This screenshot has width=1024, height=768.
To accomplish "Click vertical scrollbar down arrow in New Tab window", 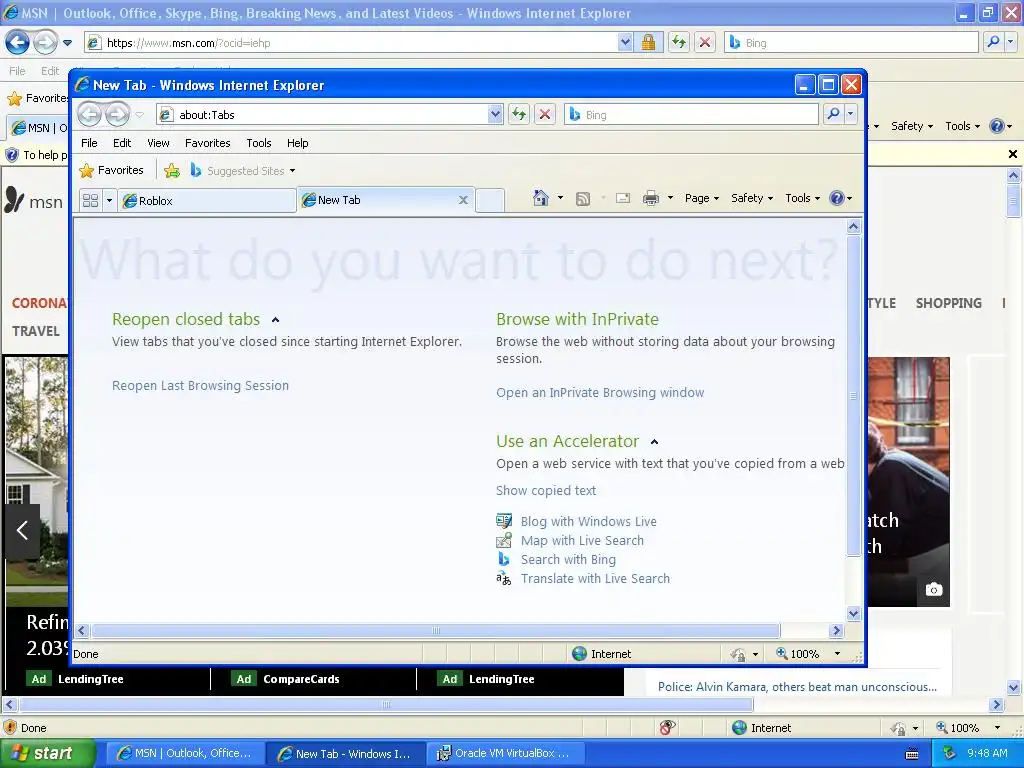I will [x=853, y=613].
